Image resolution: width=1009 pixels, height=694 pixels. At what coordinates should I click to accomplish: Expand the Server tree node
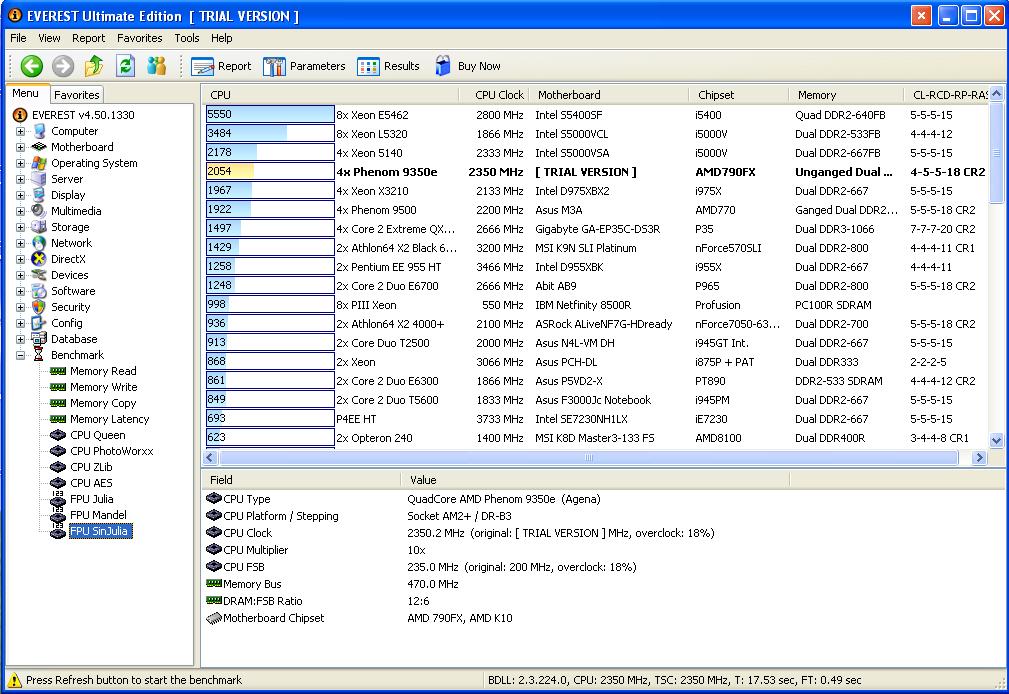pyautogui.click(x=21, y=180)
